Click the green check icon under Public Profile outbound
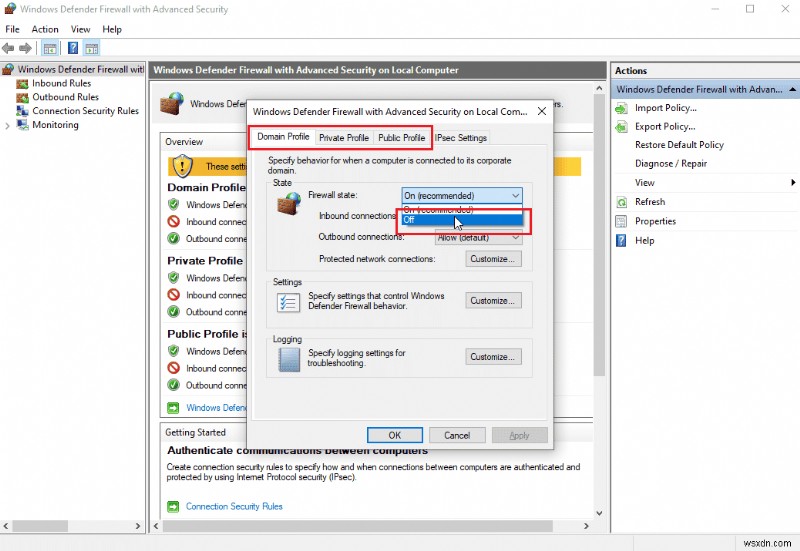This screenshot has width=800, height=551. pos(173,385)
